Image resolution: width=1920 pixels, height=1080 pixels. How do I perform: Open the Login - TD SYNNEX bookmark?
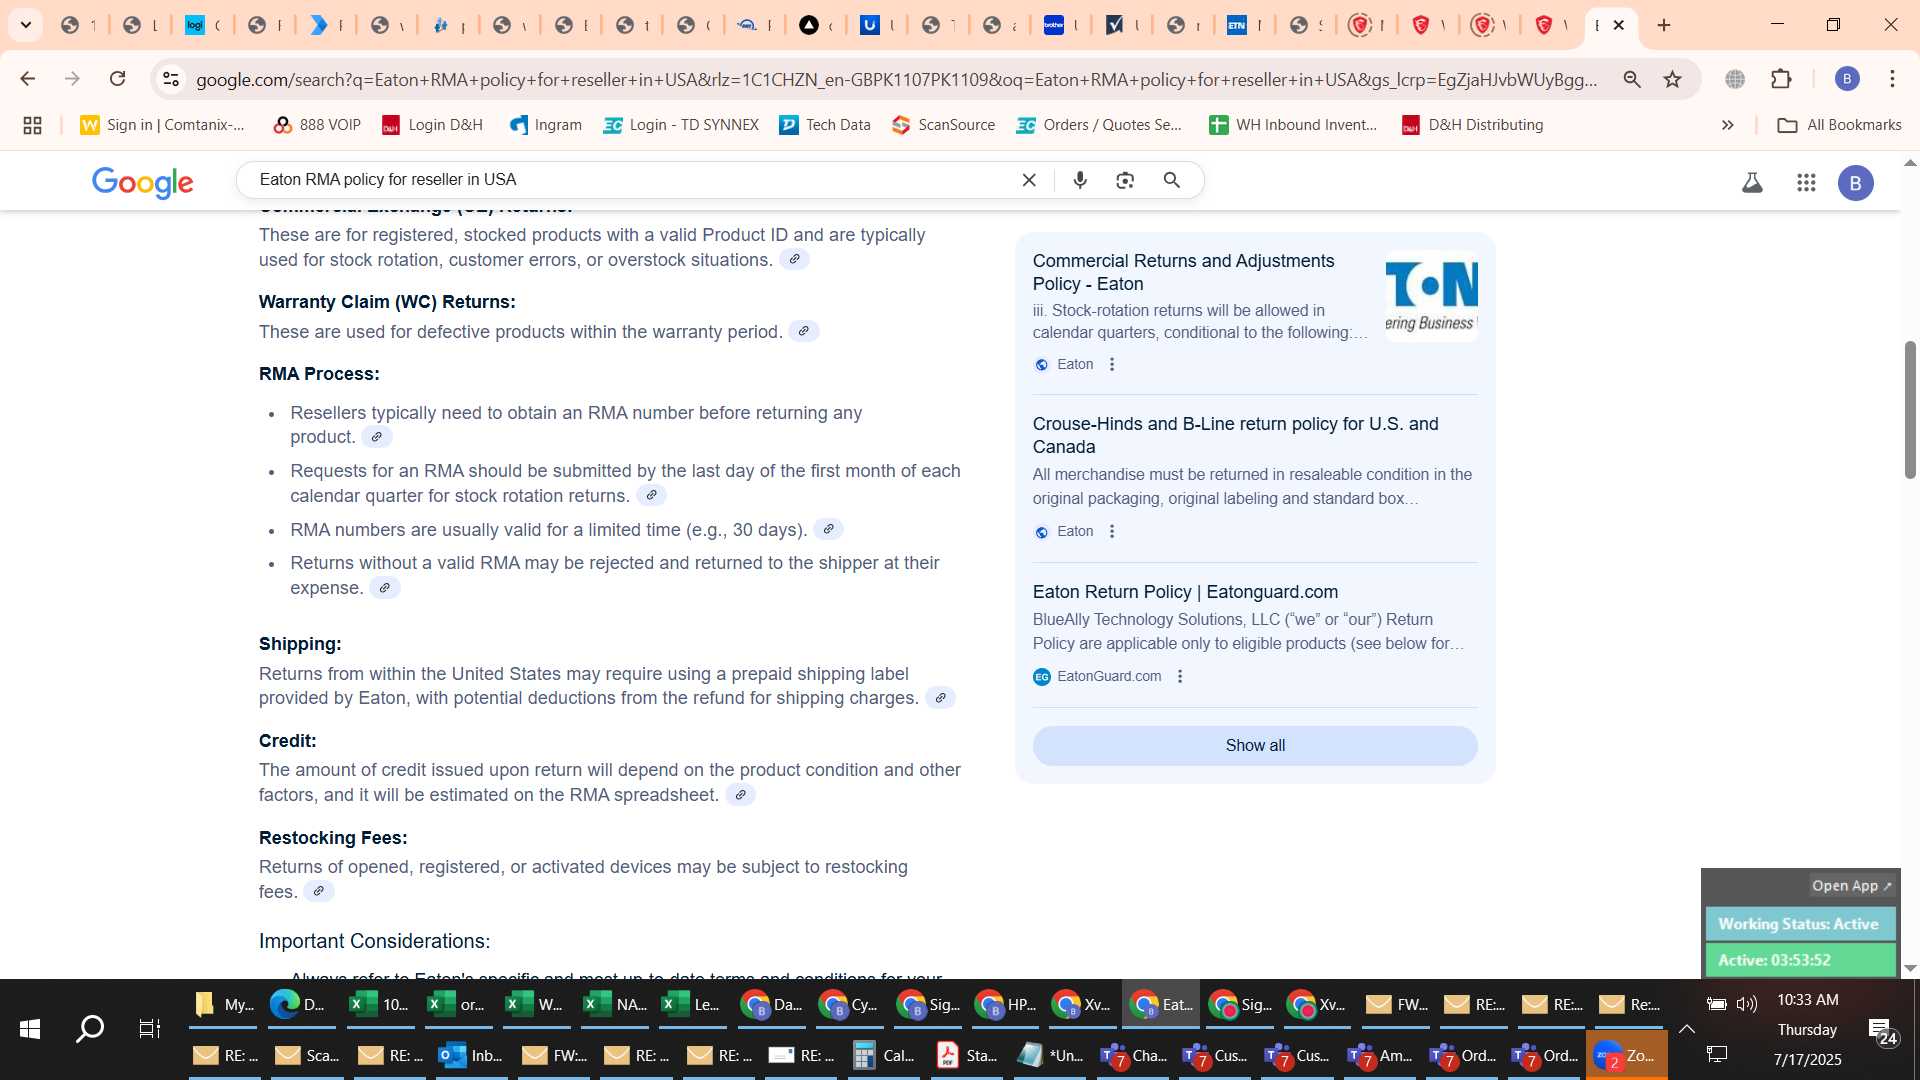(x=681, y=125)
